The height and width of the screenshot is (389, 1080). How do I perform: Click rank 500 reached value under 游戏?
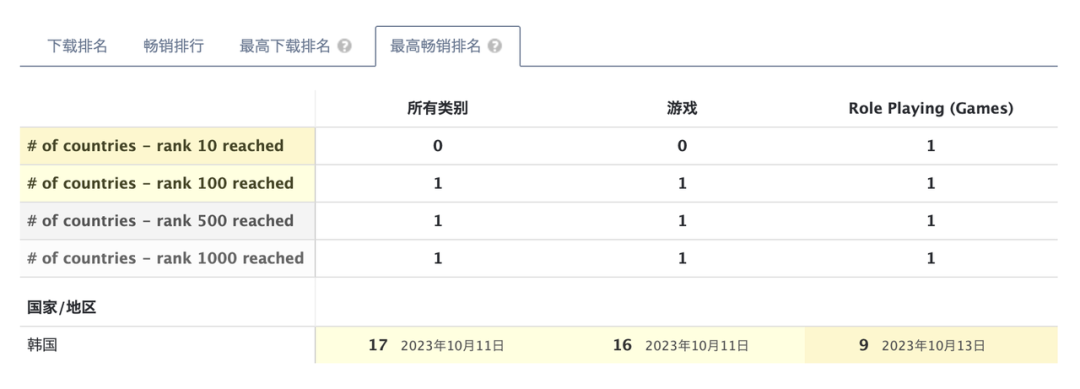click(x=682, y=221)
